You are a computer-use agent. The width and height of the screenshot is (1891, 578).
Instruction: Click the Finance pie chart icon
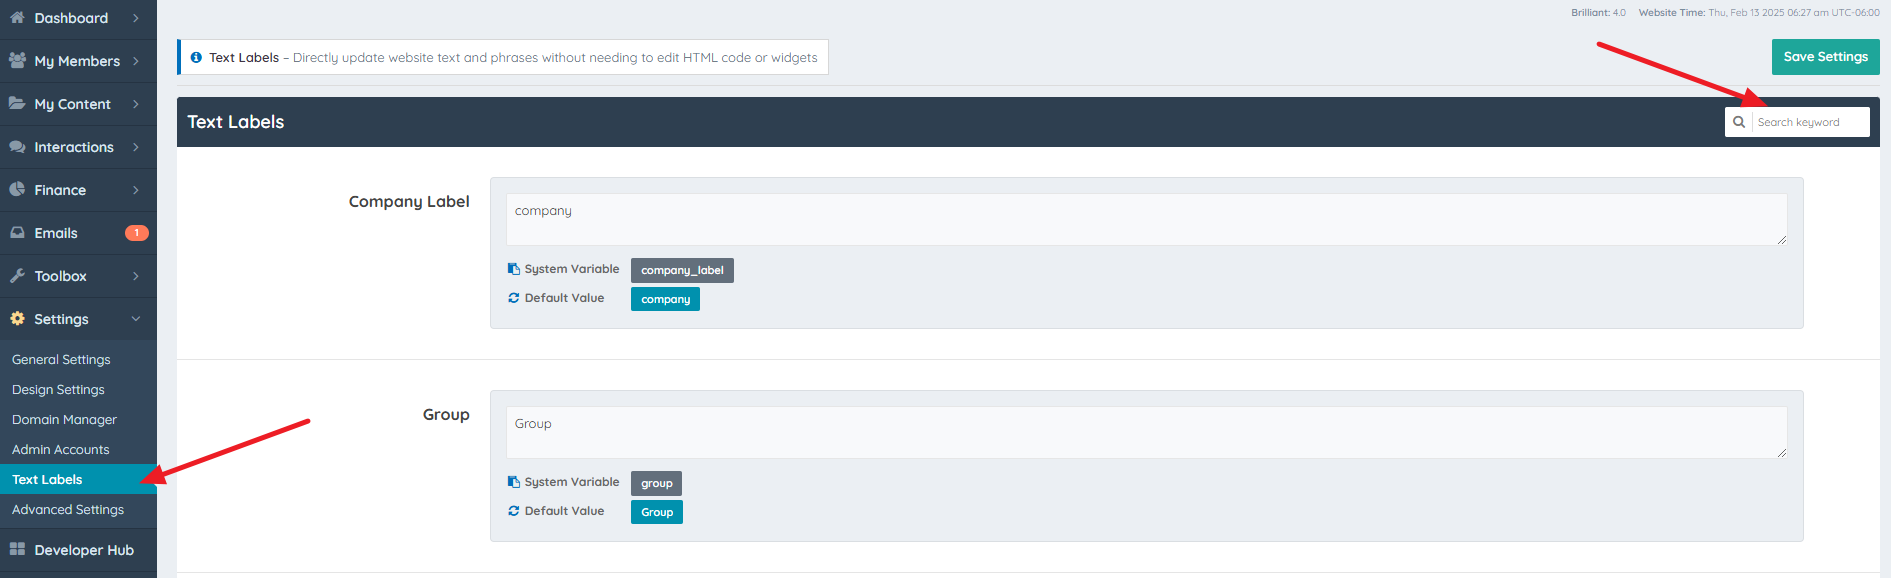point(17,189)
